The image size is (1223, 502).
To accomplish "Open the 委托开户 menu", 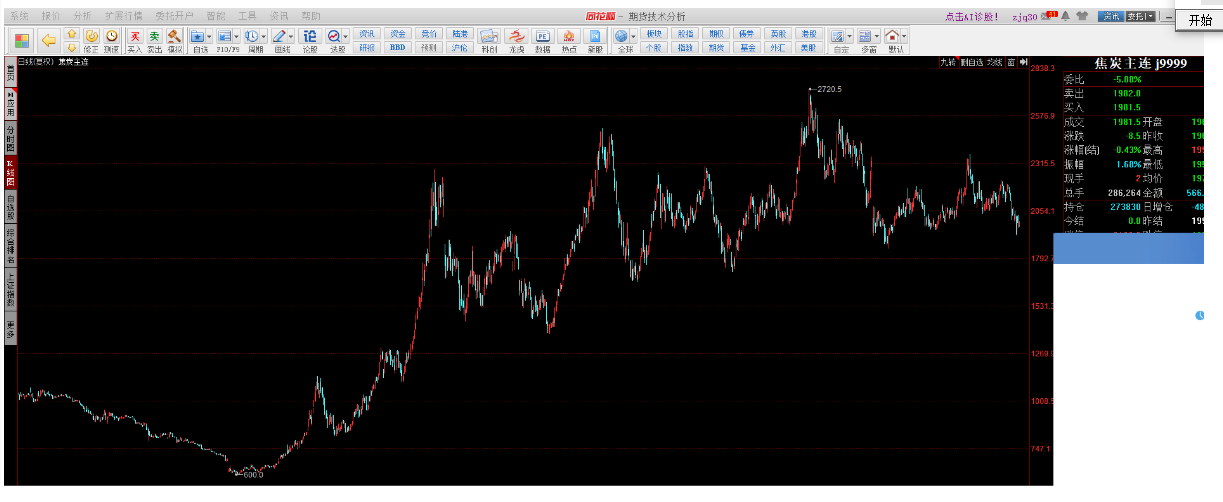I will tap(174, 16).
